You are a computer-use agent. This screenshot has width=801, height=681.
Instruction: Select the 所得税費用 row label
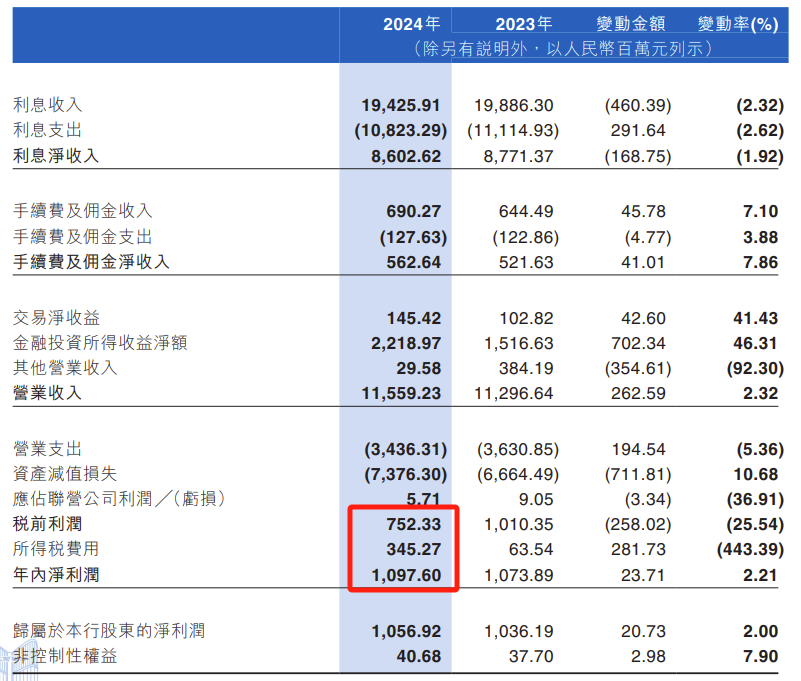56,549
